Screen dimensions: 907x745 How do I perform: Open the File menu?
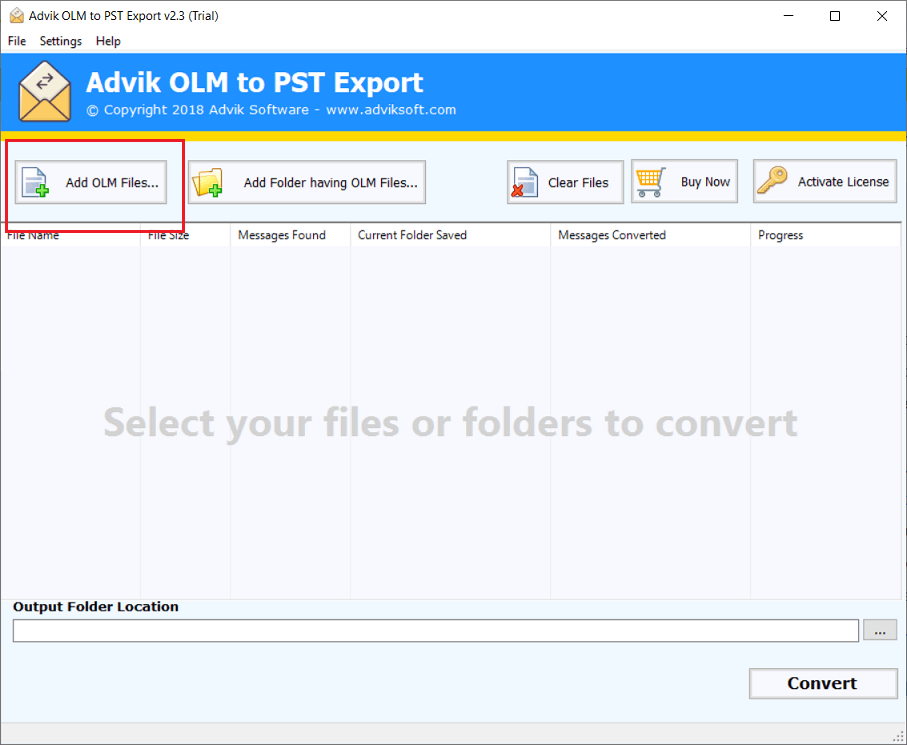17,41
